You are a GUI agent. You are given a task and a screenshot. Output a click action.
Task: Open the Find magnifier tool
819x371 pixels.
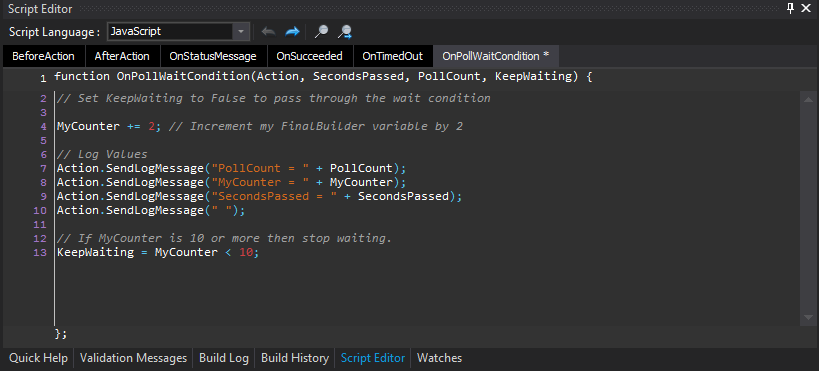click(321, 32)
